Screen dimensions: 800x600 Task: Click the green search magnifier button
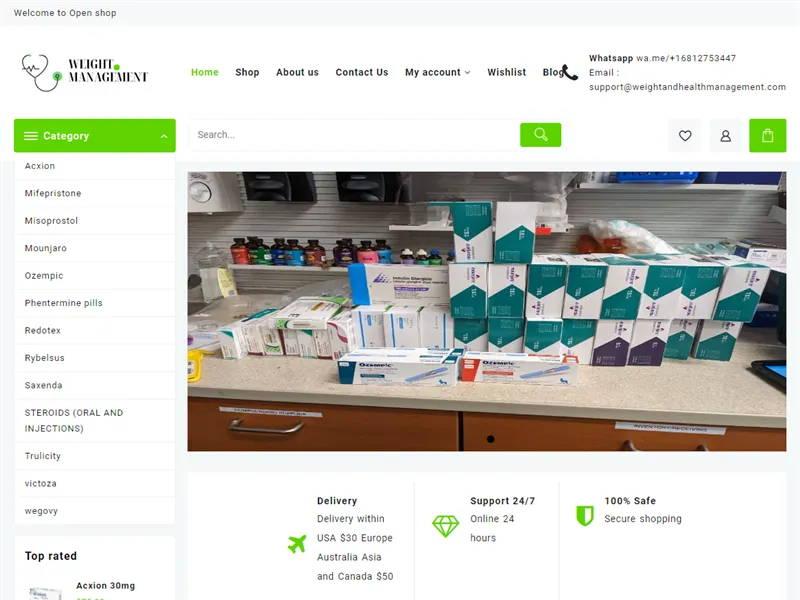click(x=540, y=135)
